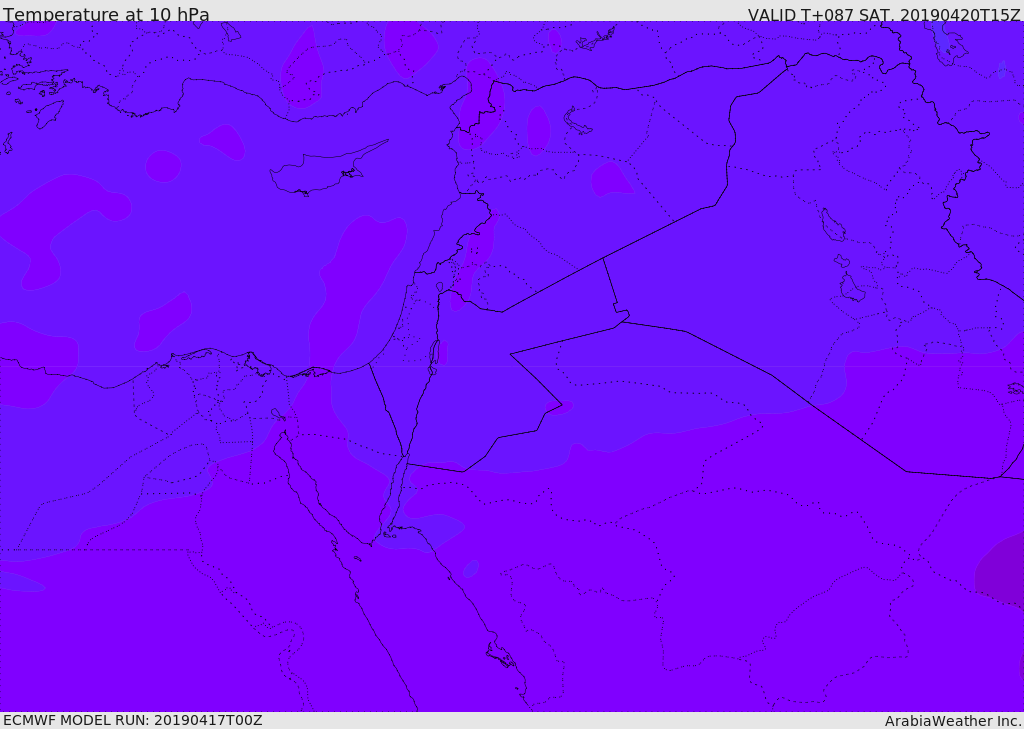Click the 'Temperature at 10 hPa' title text
Image resolution: width=1024 pixels, height=729 pixels.
(106, 14)
